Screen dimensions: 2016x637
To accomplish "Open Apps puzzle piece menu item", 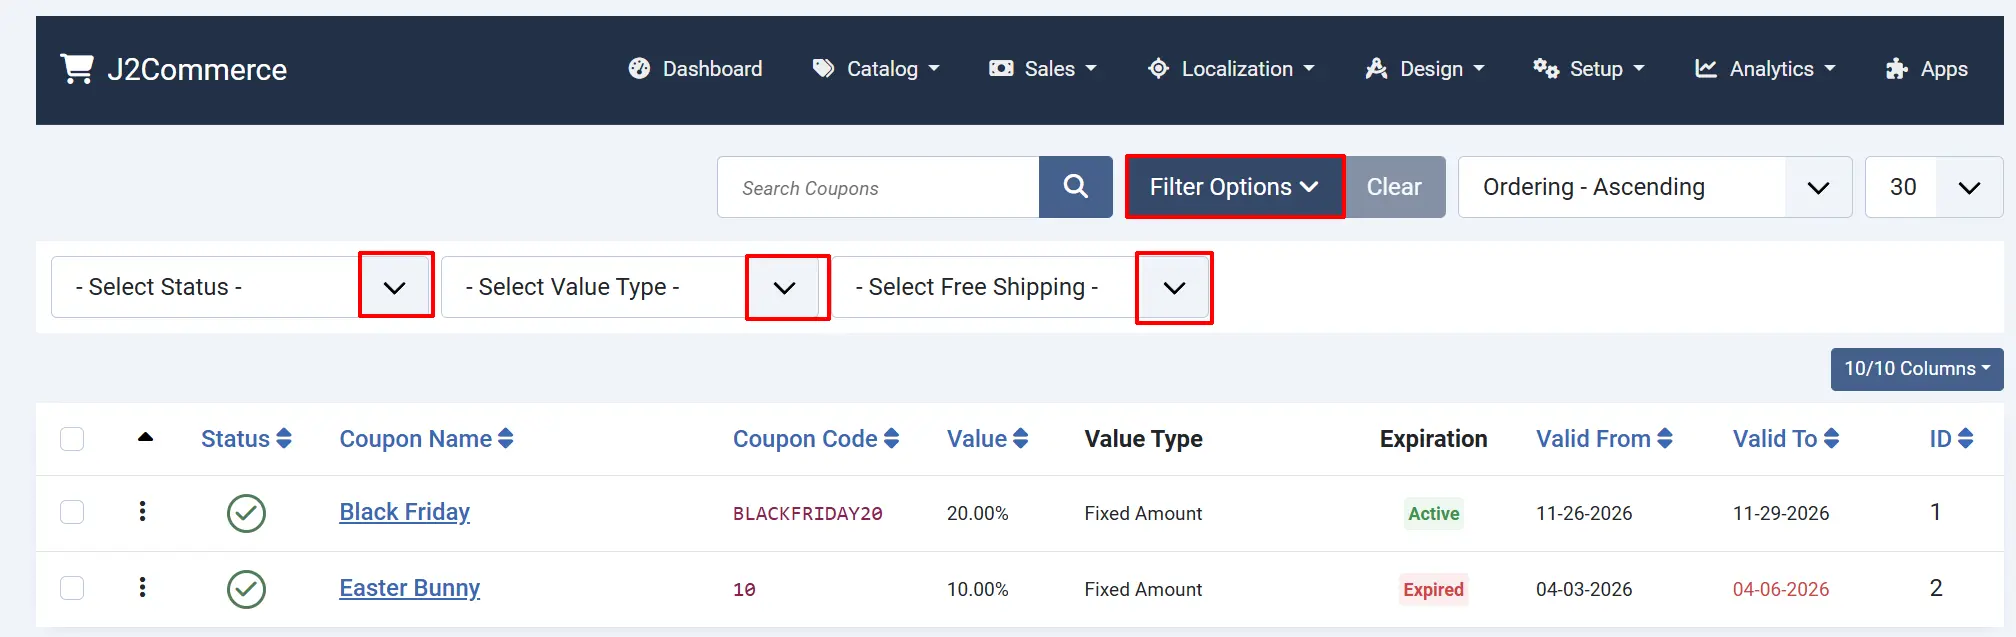I will tap(1926, 69).
